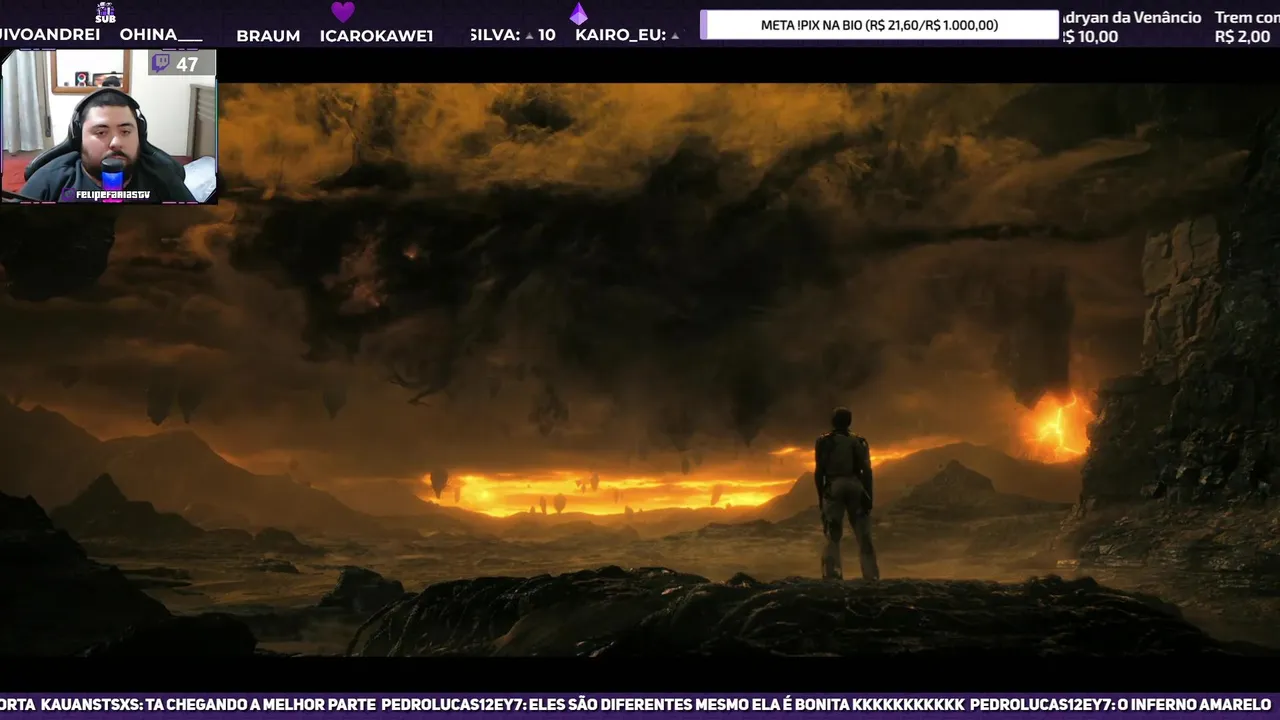Click the KAIRO_EU: name in top ticker

(x=620, y=35)
